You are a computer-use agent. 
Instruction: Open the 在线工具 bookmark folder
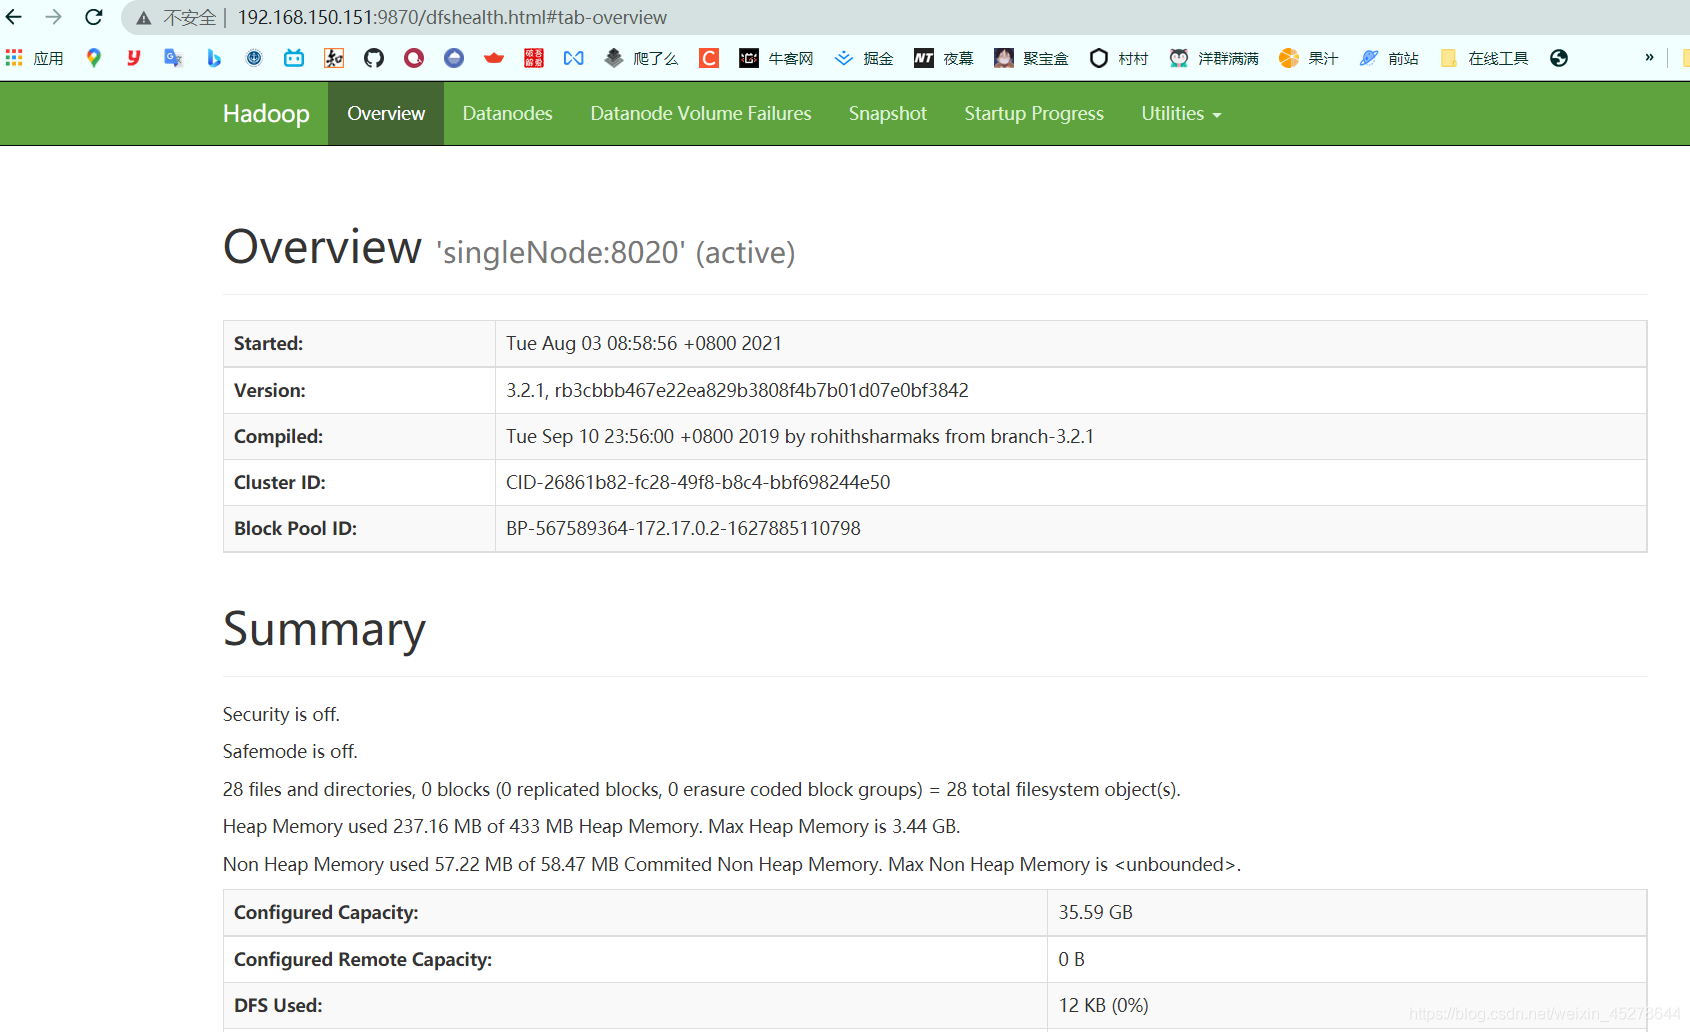(1484, 58)
